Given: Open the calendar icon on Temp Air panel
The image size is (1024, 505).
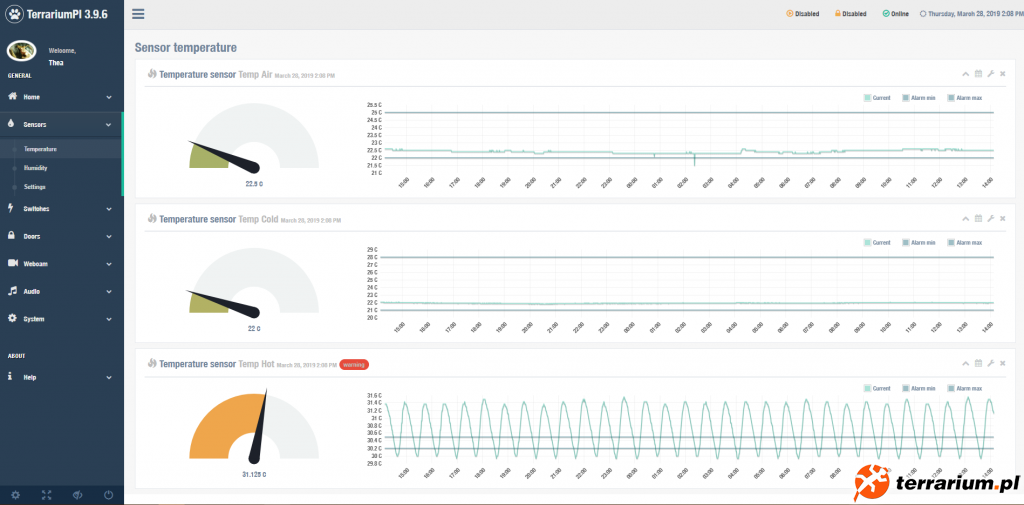Looking at the screenshot, I should pos(978,74).
